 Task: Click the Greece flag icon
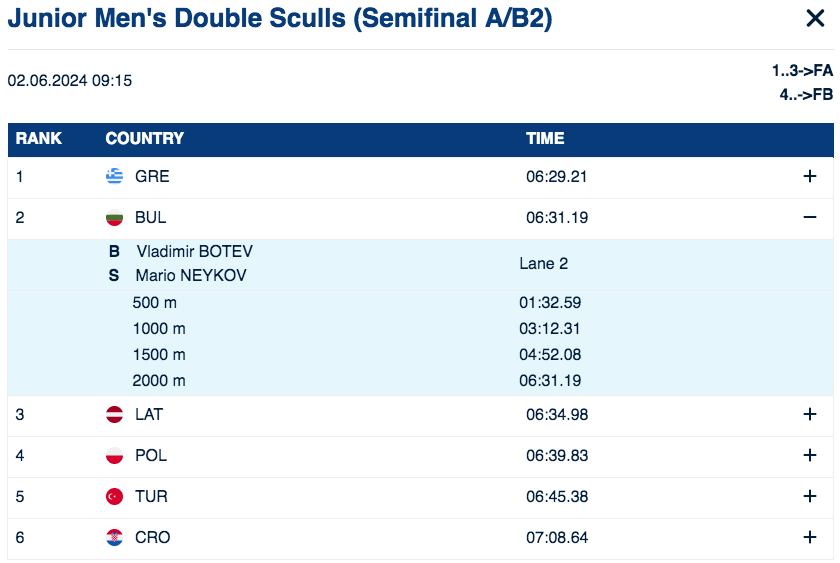pos(114,176)
